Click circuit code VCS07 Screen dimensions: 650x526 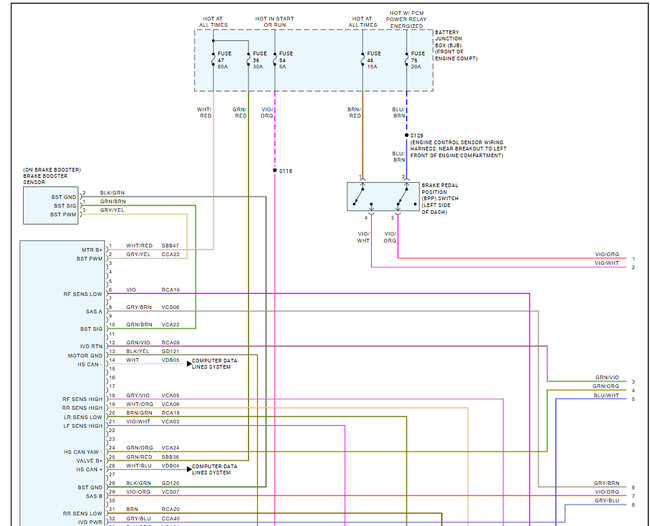(170, 492)
